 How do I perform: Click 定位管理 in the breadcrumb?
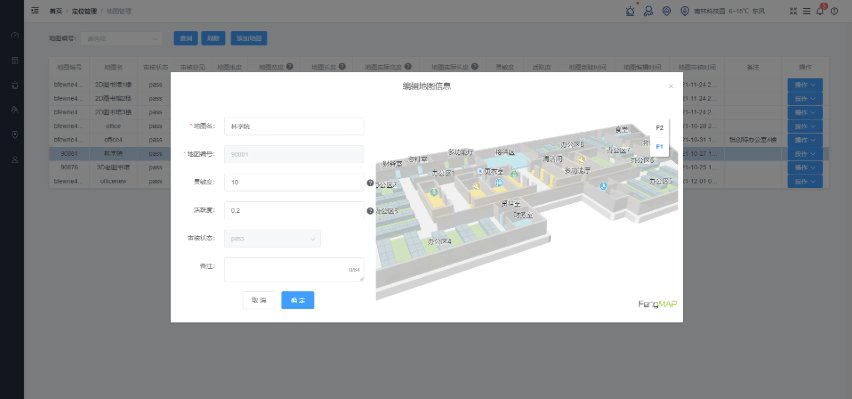tap(83, 11)
